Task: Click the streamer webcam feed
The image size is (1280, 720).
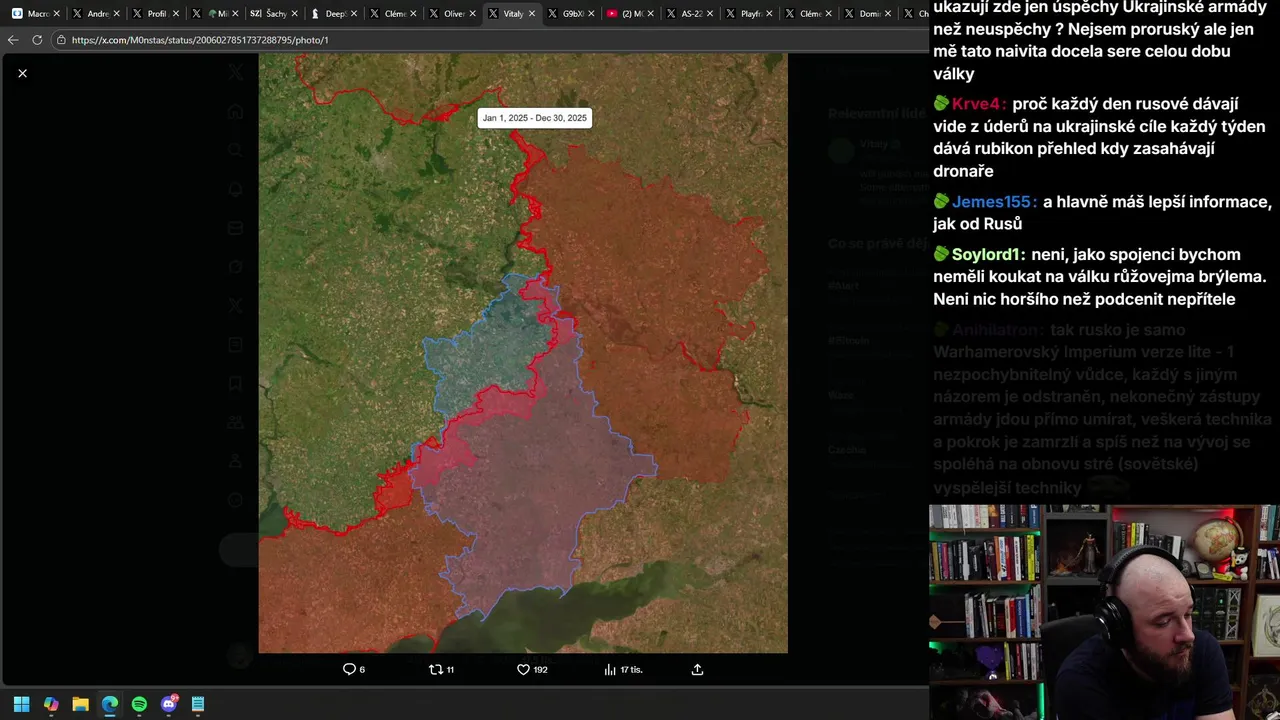Action: point(1104,612)
